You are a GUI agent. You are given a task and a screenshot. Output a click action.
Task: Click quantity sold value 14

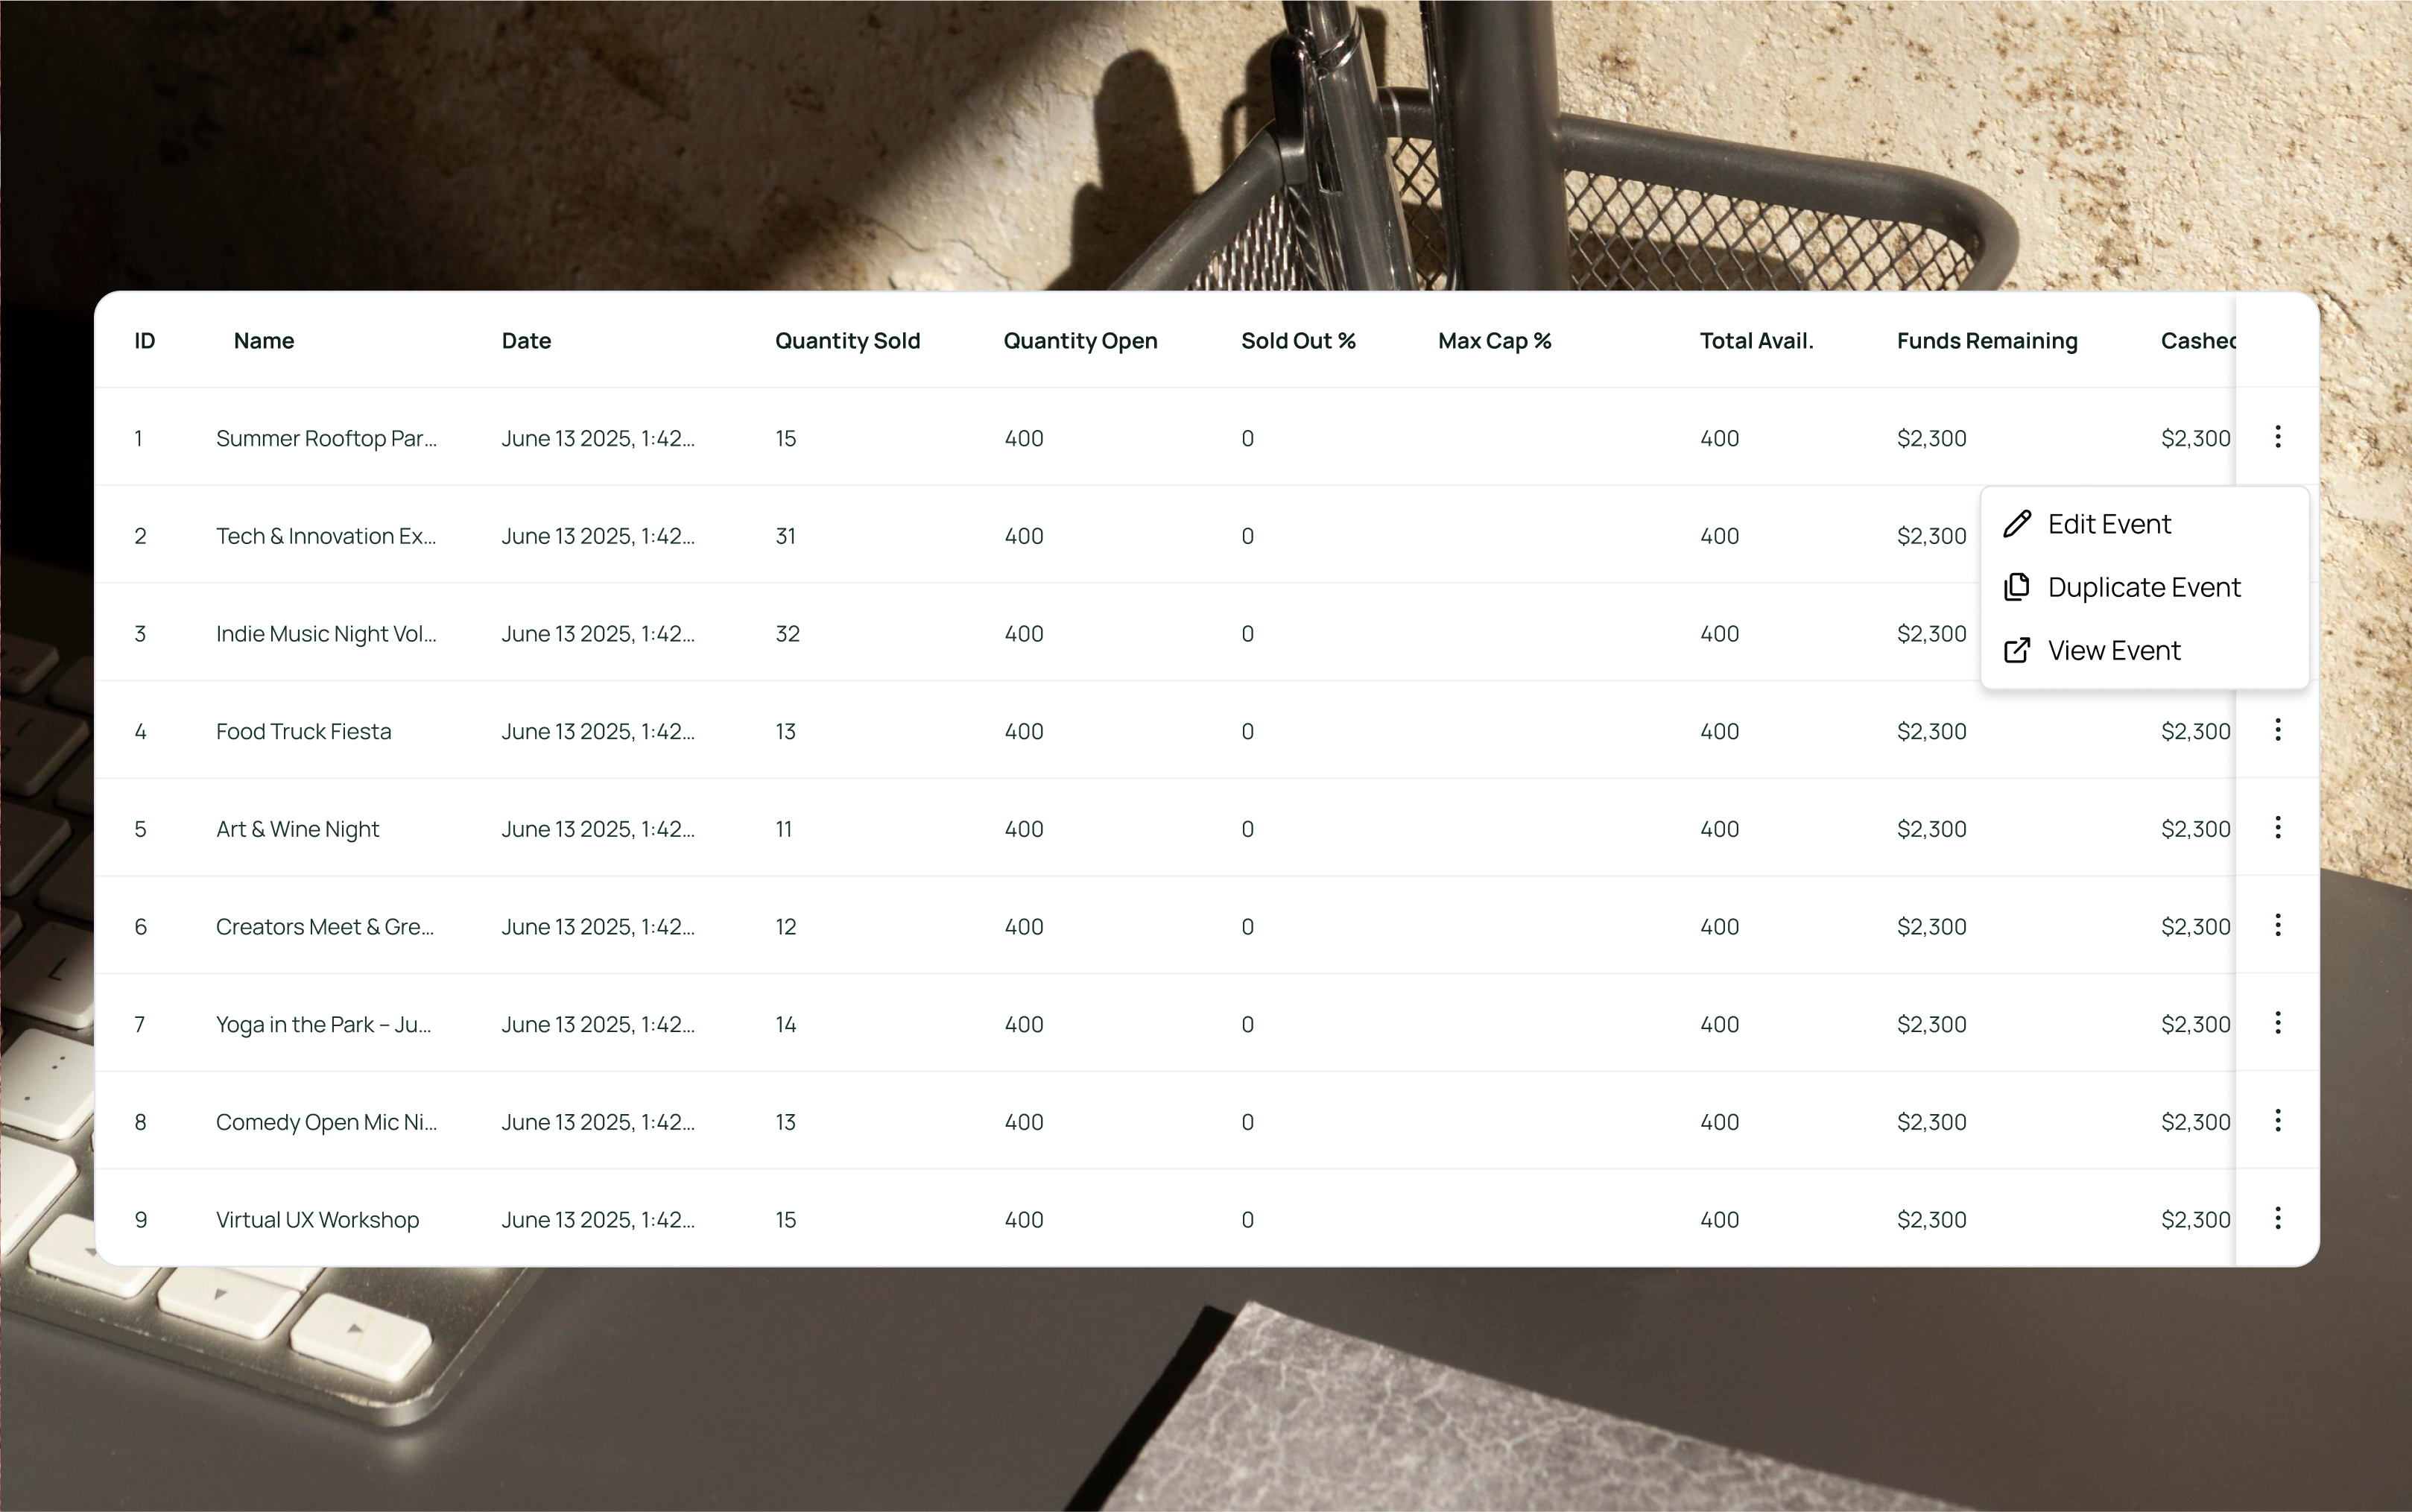pyautogui.click(x=786, y=1024)
